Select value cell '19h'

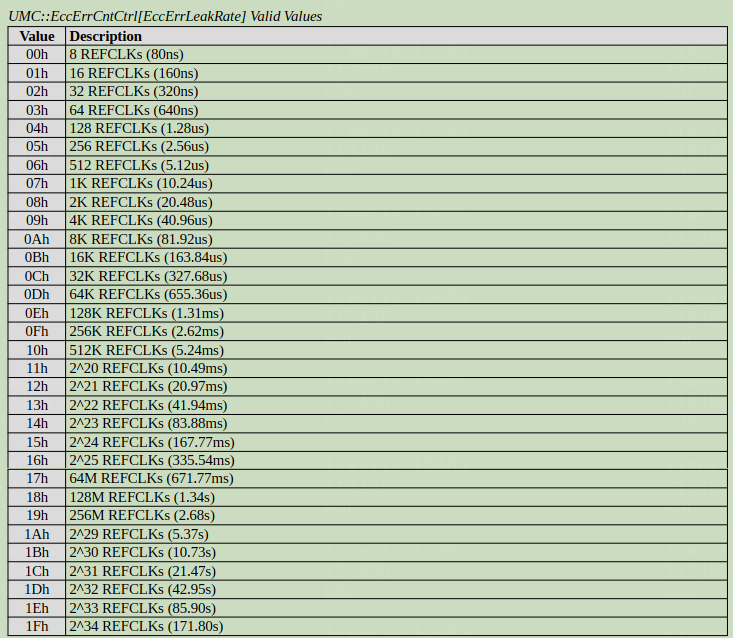pyautogui.click(x=37, y=516)
